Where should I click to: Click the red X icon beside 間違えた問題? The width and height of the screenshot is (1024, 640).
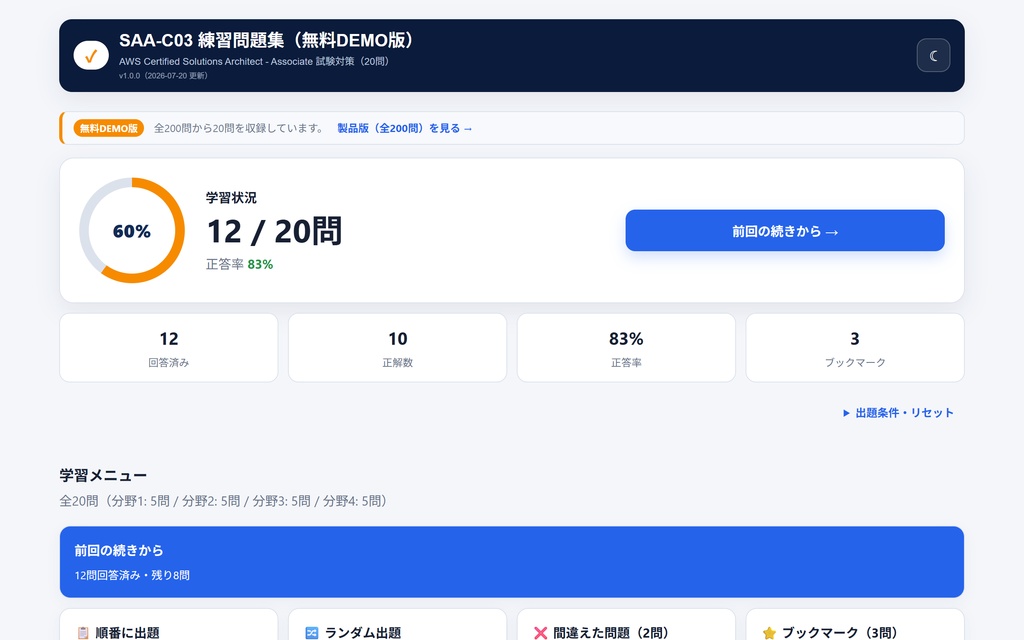point(540,633)
